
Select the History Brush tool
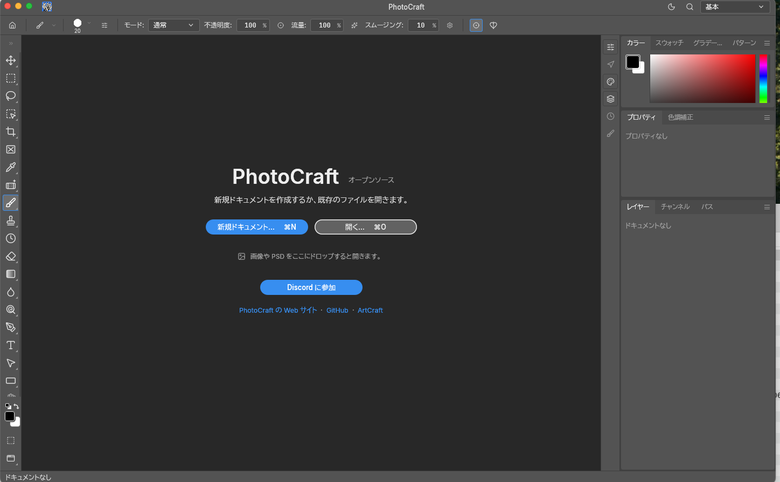10,238
